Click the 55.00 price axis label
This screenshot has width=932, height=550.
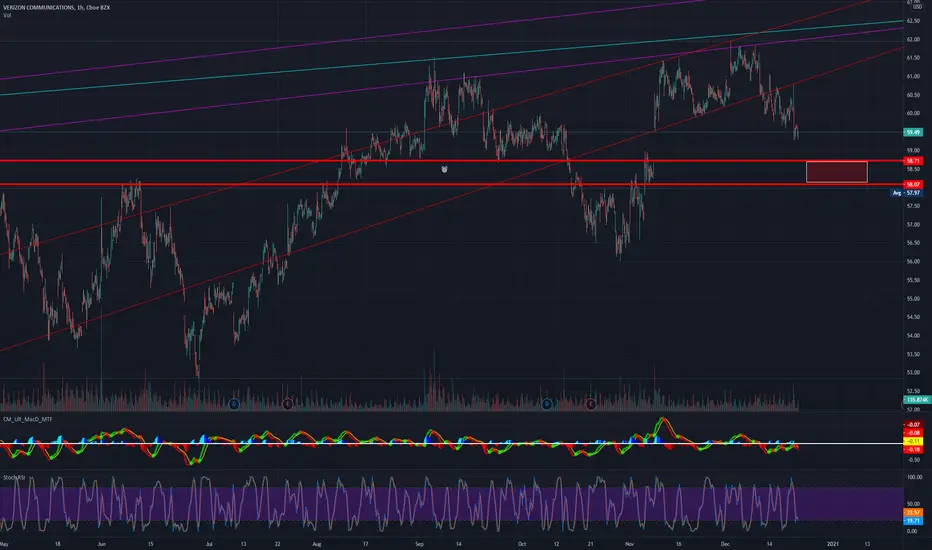point(913,298)
